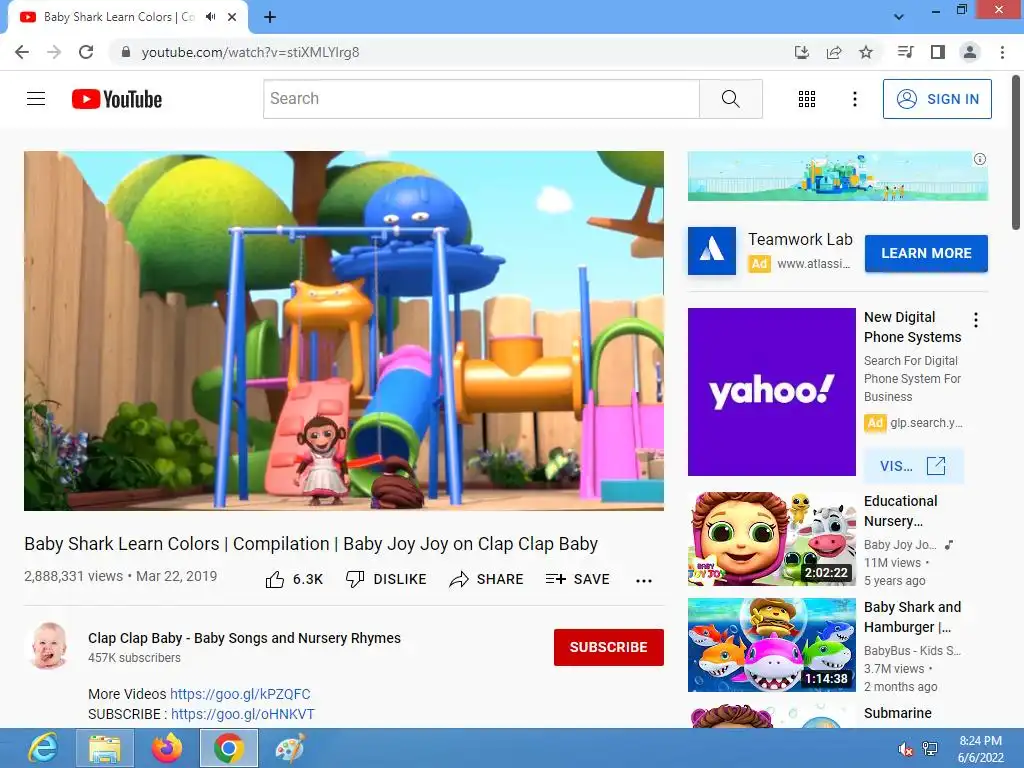The width and height of the screenshot is (1024, 768).
Task: Open Paint from taskbar
Action: pyautogui.click(x=290, y=748)
